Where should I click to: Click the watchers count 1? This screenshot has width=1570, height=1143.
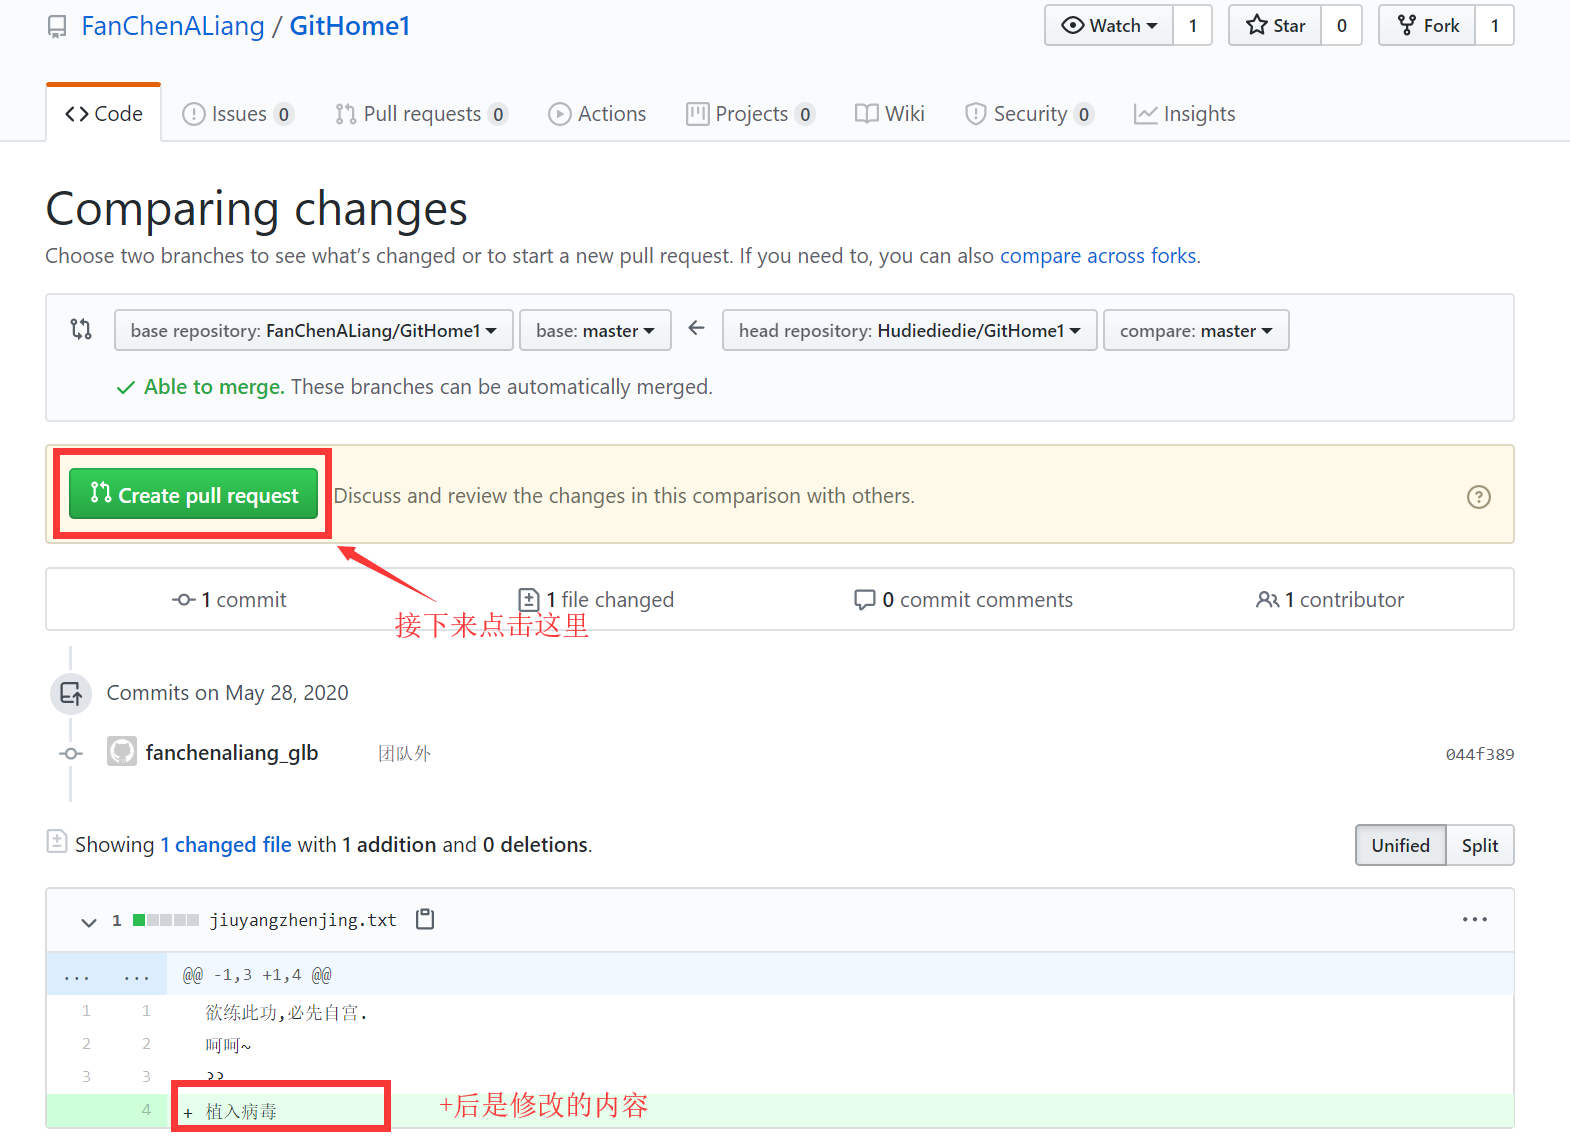click(x=1192, y=25)
